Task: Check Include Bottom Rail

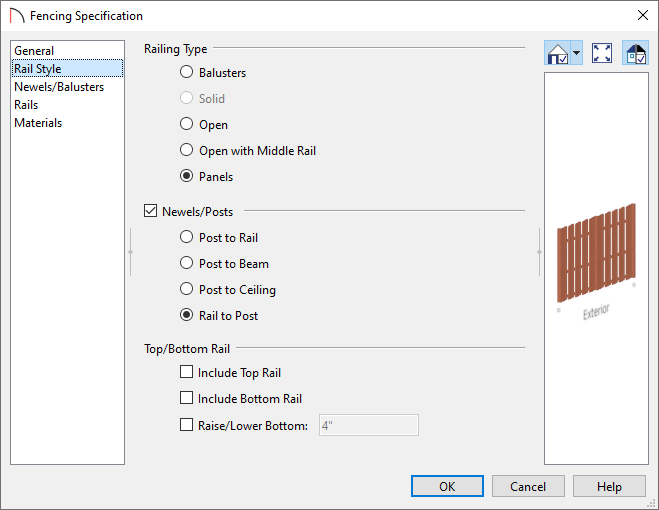Action: [186, 398]
